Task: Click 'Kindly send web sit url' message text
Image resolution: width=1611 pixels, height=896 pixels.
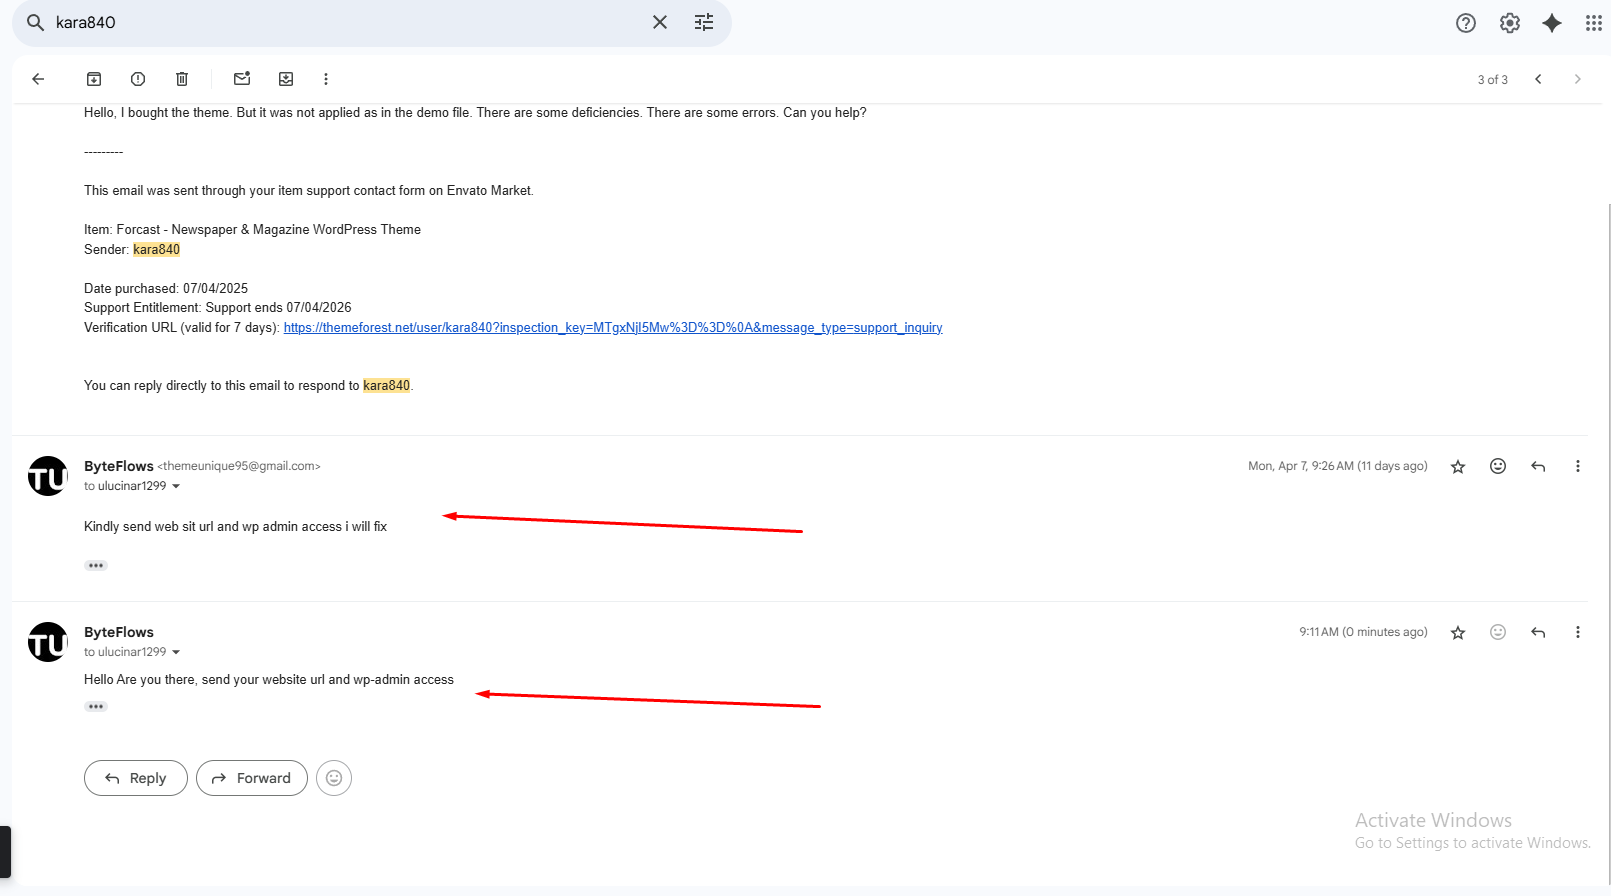Action: tap(235, 526)
